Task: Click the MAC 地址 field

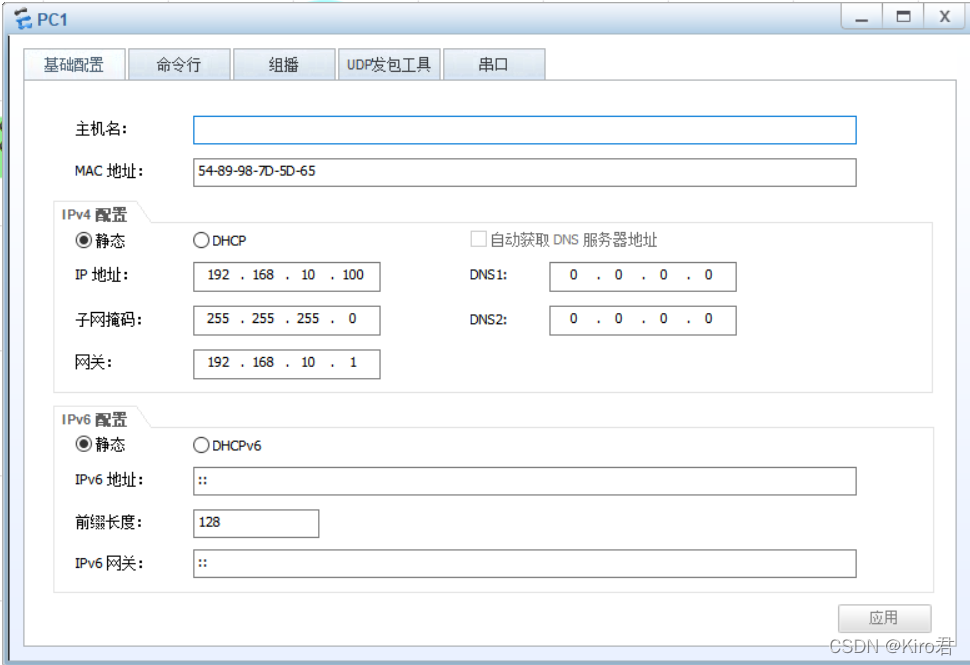Action: 525,172
